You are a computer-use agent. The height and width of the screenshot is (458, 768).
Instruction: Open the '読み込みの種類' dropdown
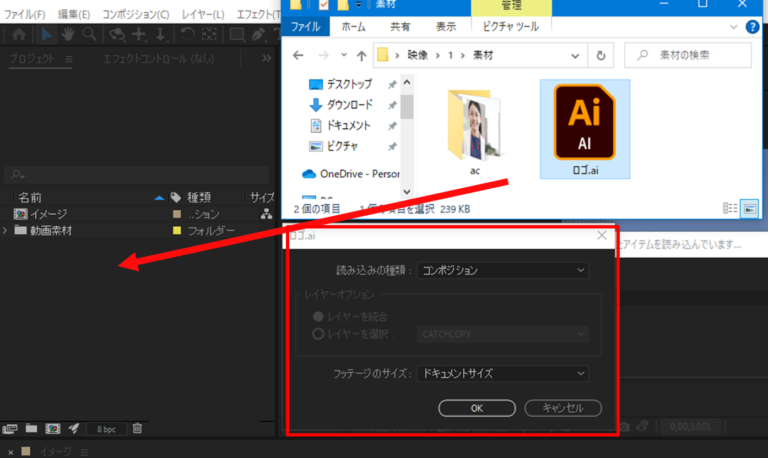coord(503,270)
